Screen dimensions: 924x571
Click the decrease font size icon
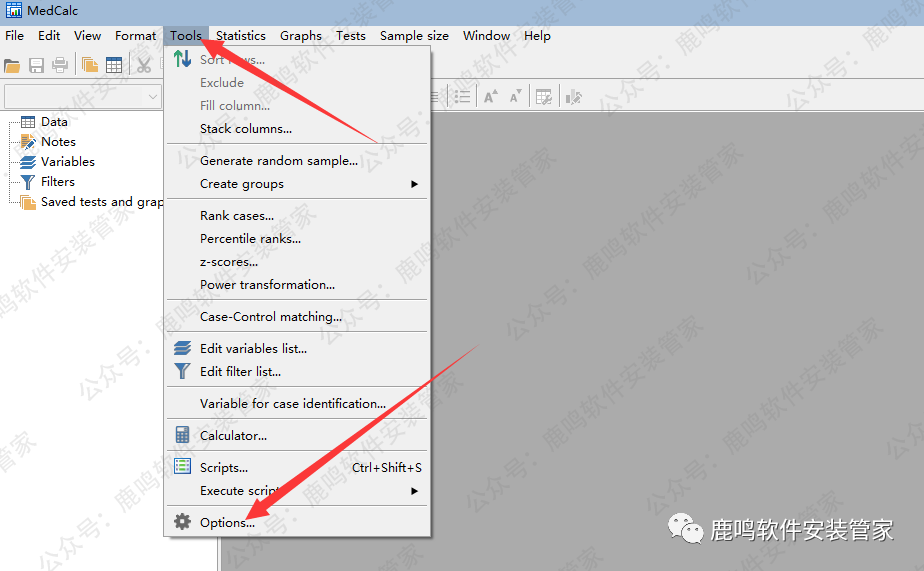coord(516,97)
